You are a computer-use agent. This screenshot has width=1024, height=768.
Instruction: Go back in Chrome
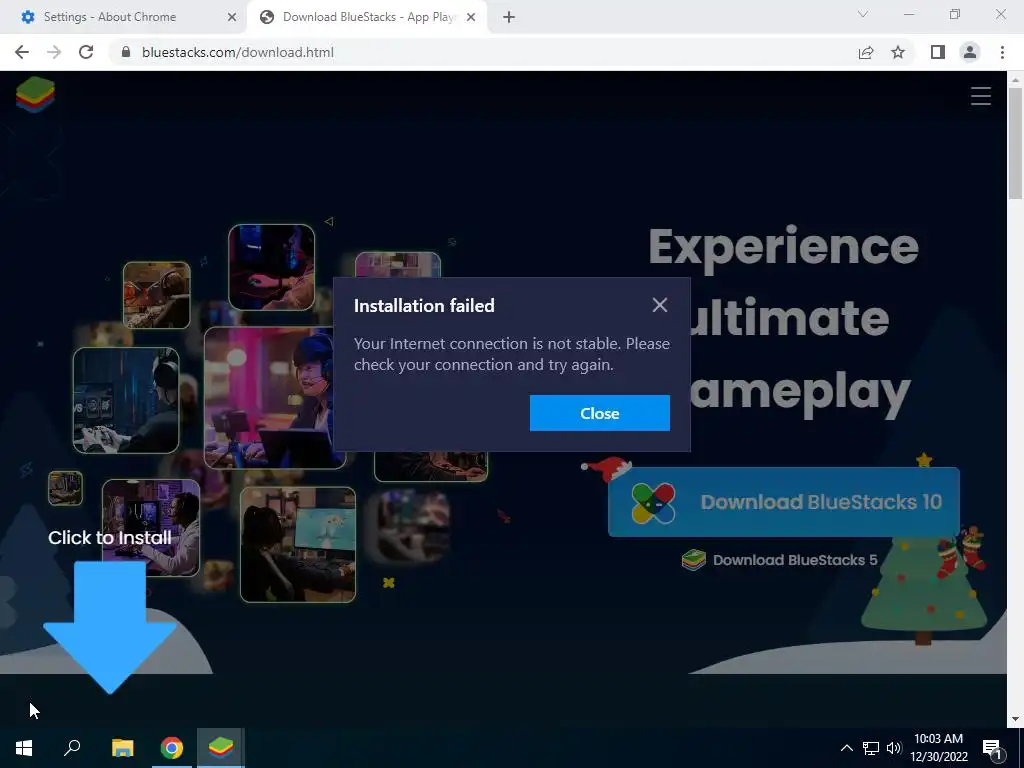[22, 52]
